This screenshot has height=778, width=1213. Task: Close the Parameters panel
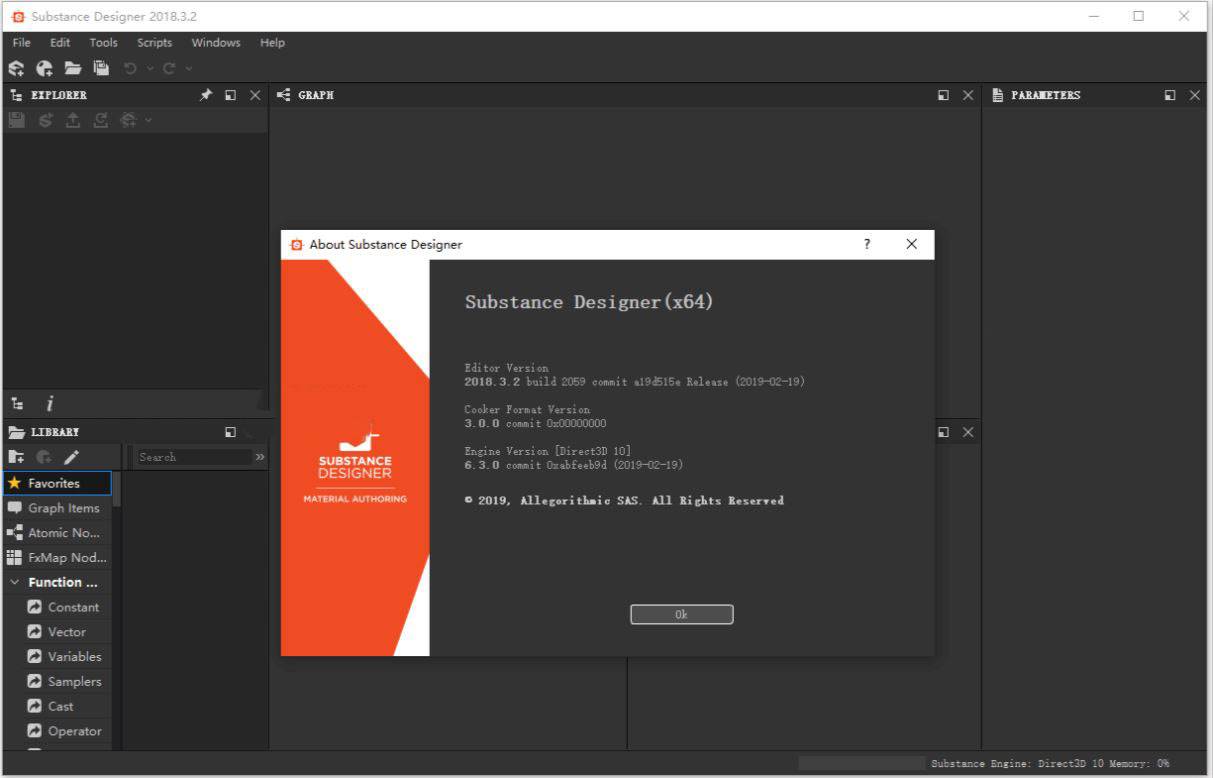click(1194, 95)
